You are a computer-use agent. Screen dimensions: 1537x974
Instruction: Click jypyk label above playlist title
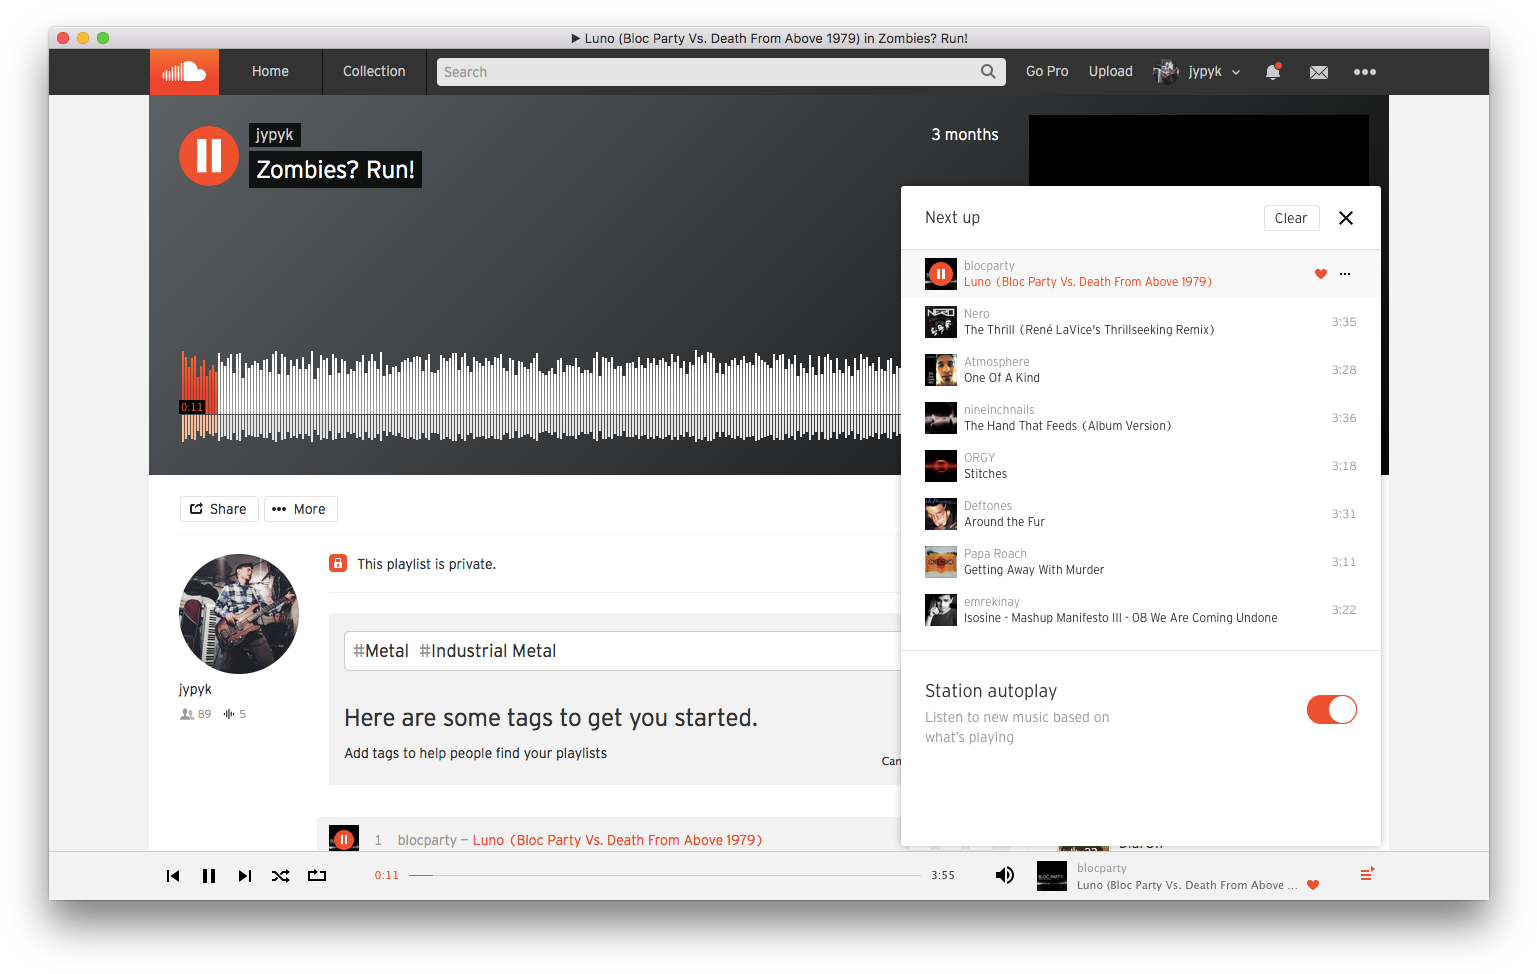coord(274,135)
